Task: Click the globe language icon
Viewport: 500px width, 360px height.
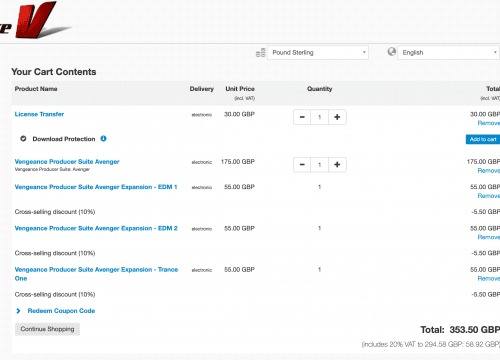Action: click(392, 52)
